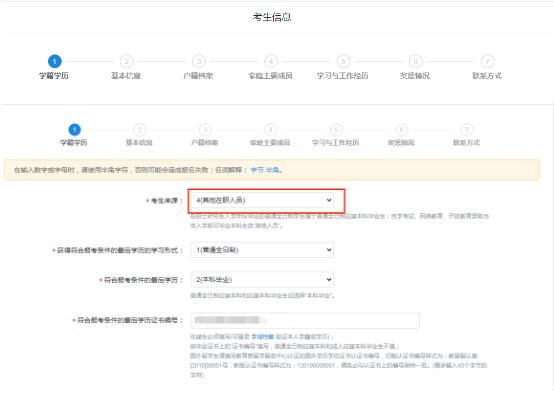This screenshot has height=399, width=554.
Task: Open the 字节 explanation link in yellow notice
Action: (x=257, y=170)
